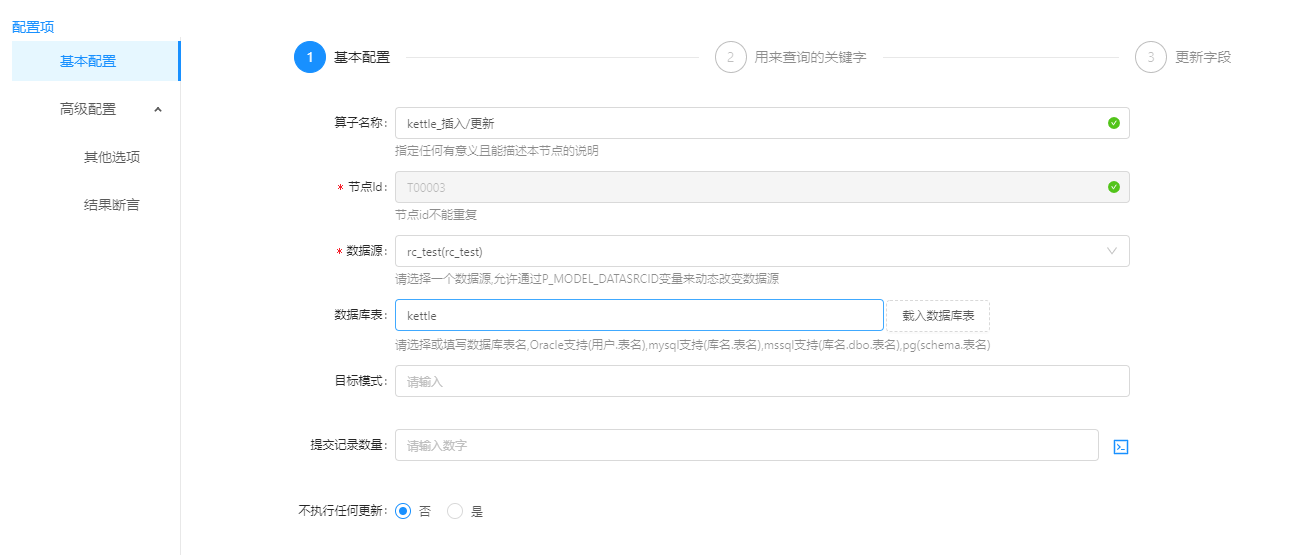Open 结果断言 in the sidebar

[x=111, y=205]
